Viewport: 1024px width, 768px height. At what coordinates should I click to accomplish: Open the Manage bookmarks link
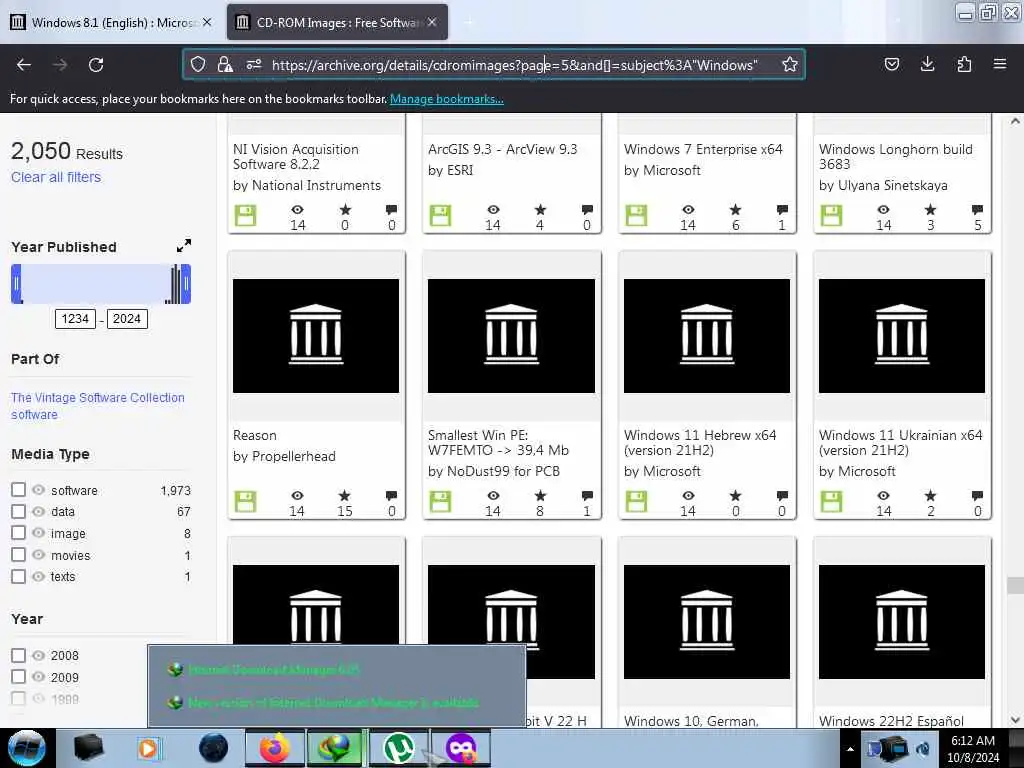447,99
